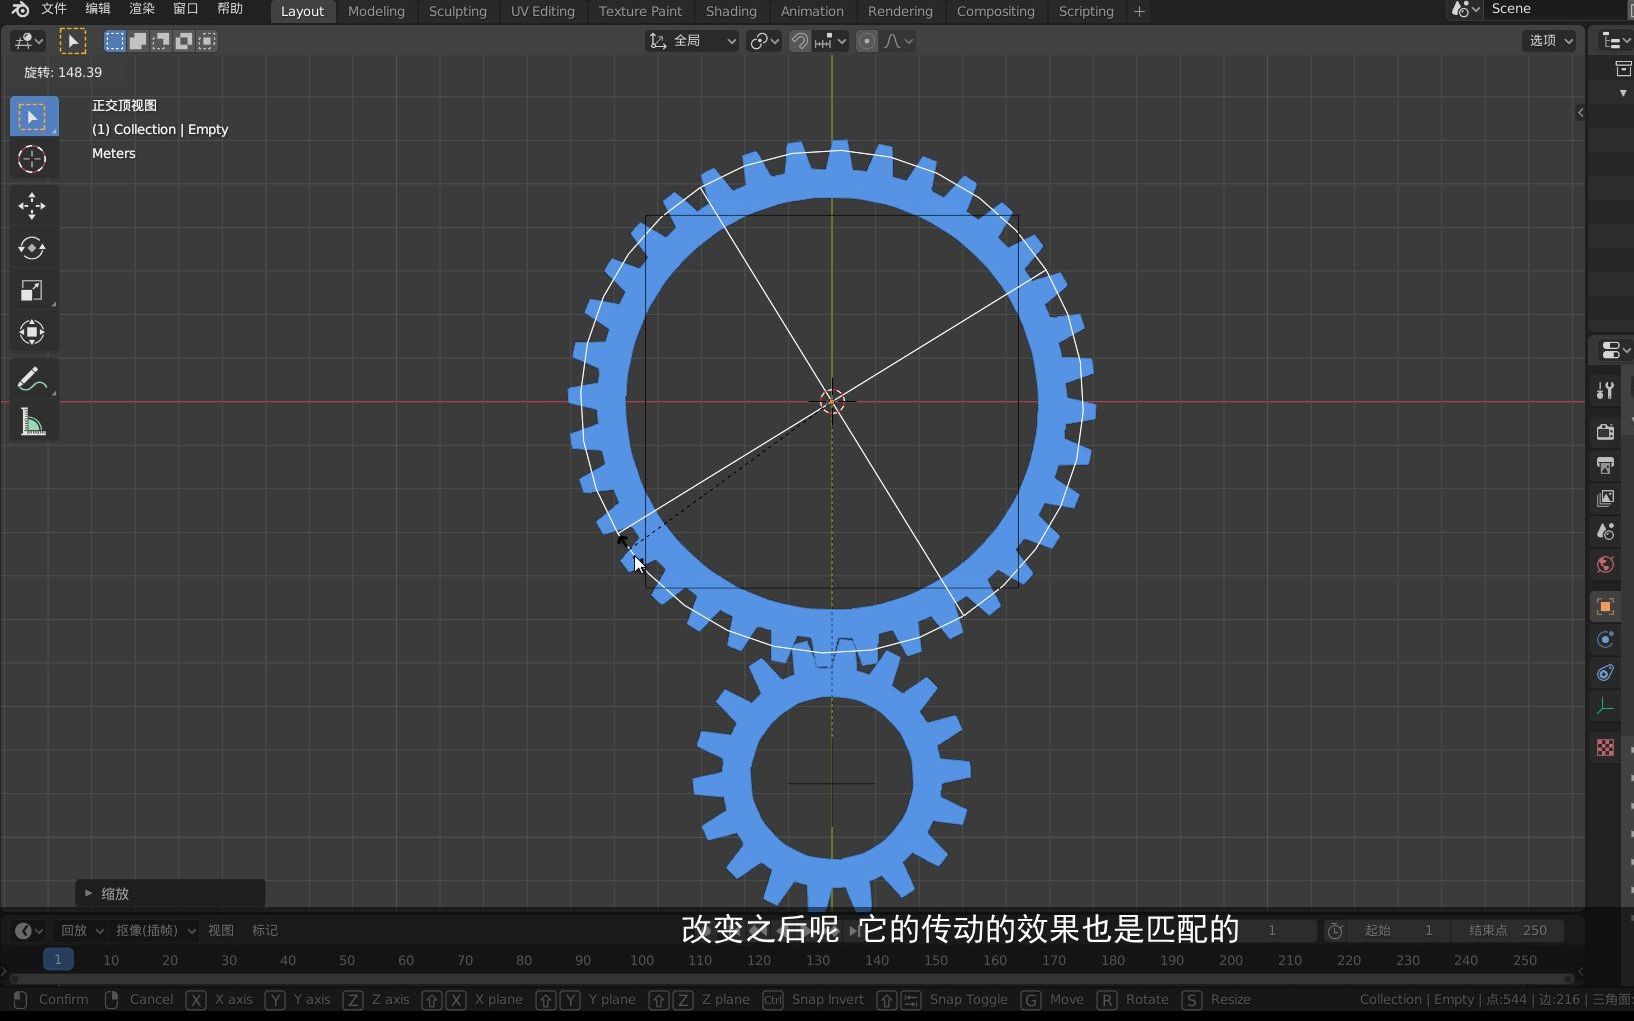Select the Rotate tool in the left toolbar
1634x1021 pixels.
33,249
